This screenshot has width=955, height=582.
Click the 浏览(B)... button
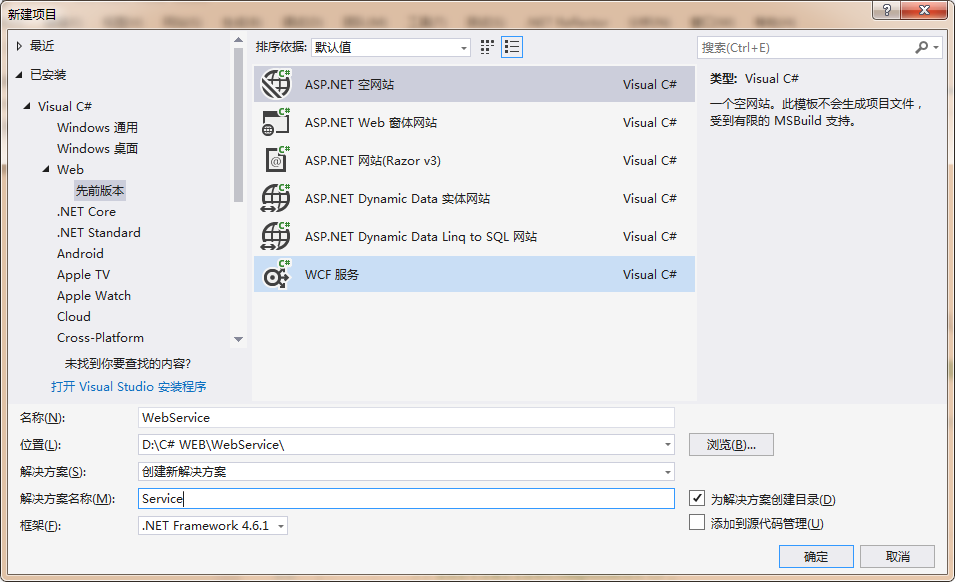point(731,444)
